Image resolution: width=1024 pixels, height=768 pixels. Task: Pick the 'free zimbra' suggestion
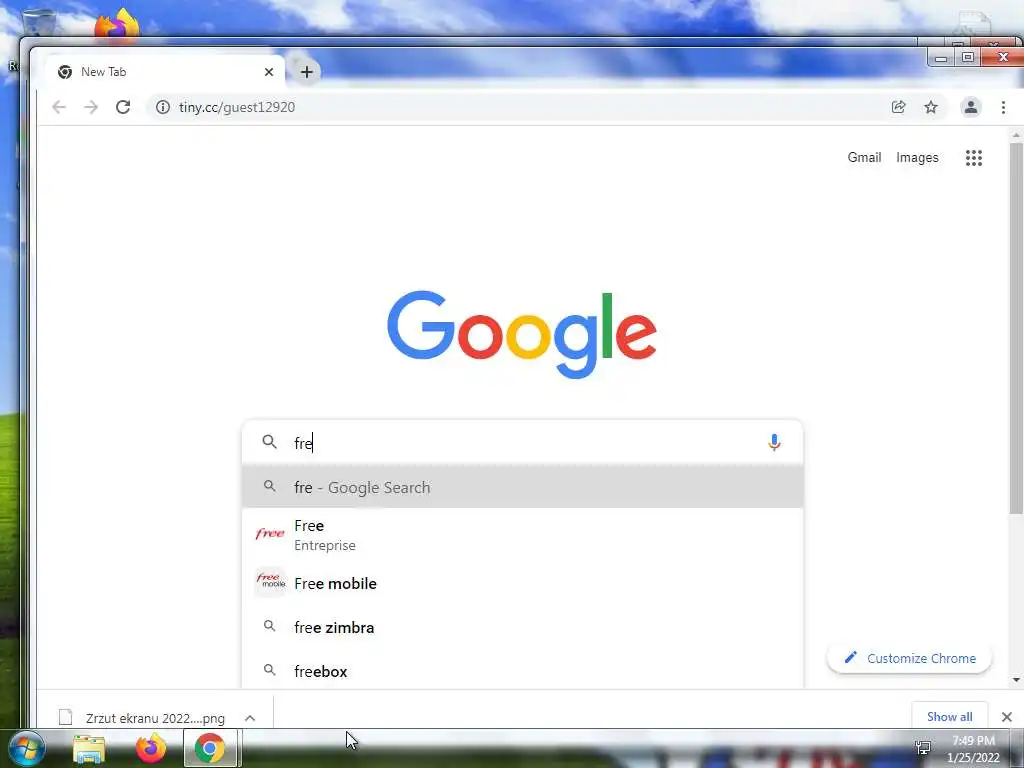(x=522, y=628)
